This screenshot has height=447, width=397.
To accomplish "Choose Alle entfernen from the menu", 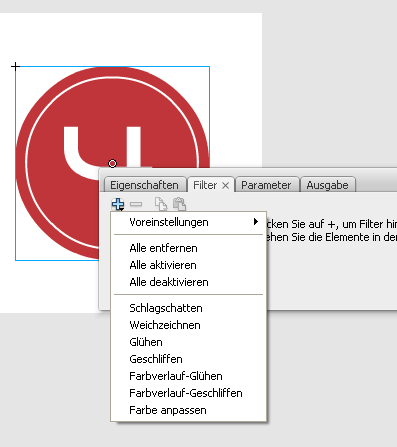I will (x=189, y=248).
